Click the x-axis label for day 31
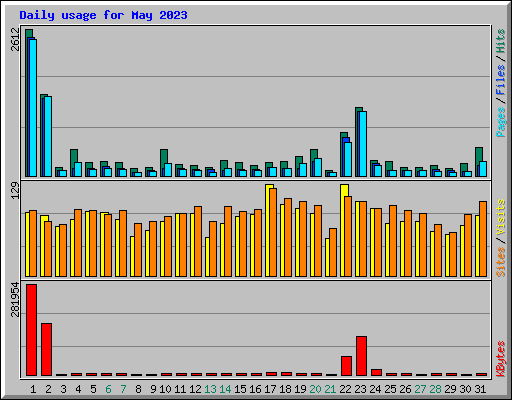This screenshot has width=512, height=400. tap(480, 389)
